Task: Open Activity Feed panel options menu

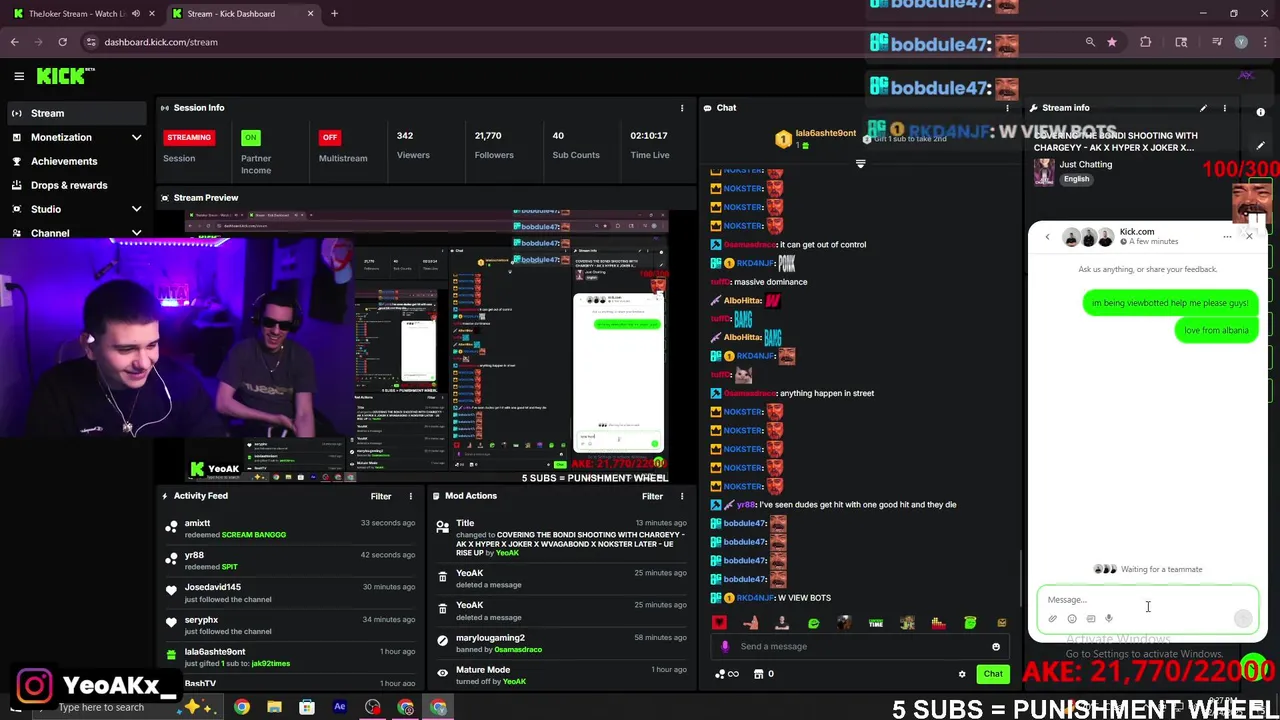Action: tap(410, 496)
